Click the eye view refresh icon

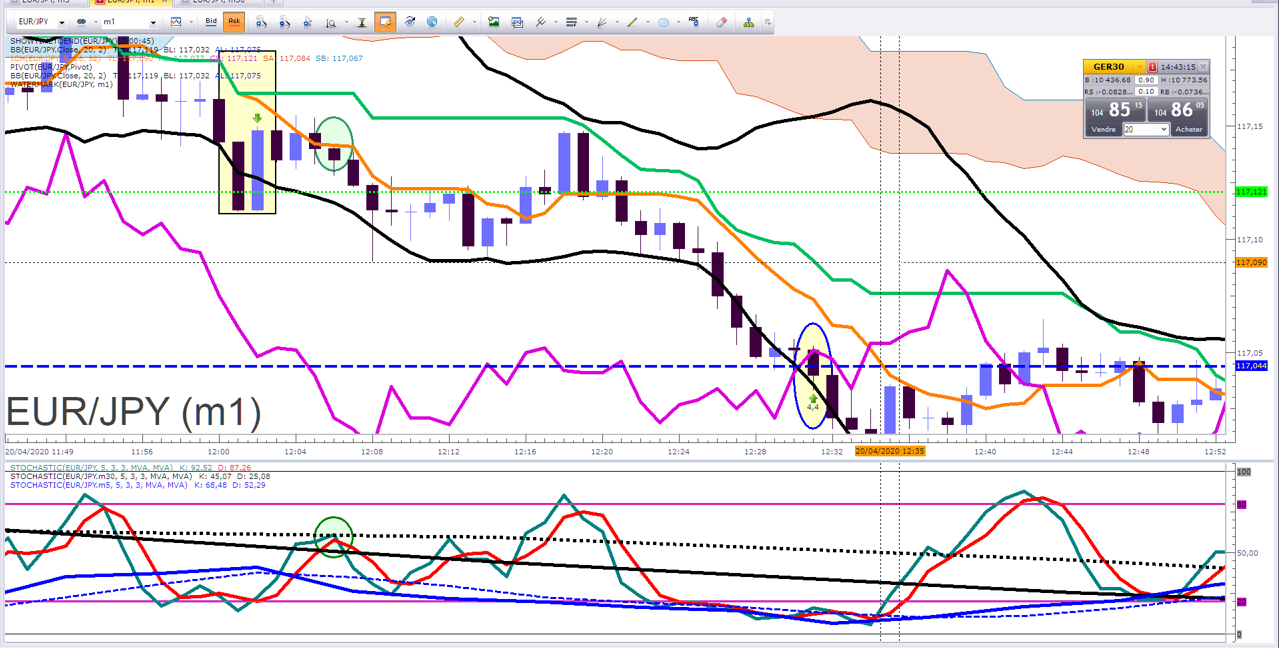tap(410, 22)
